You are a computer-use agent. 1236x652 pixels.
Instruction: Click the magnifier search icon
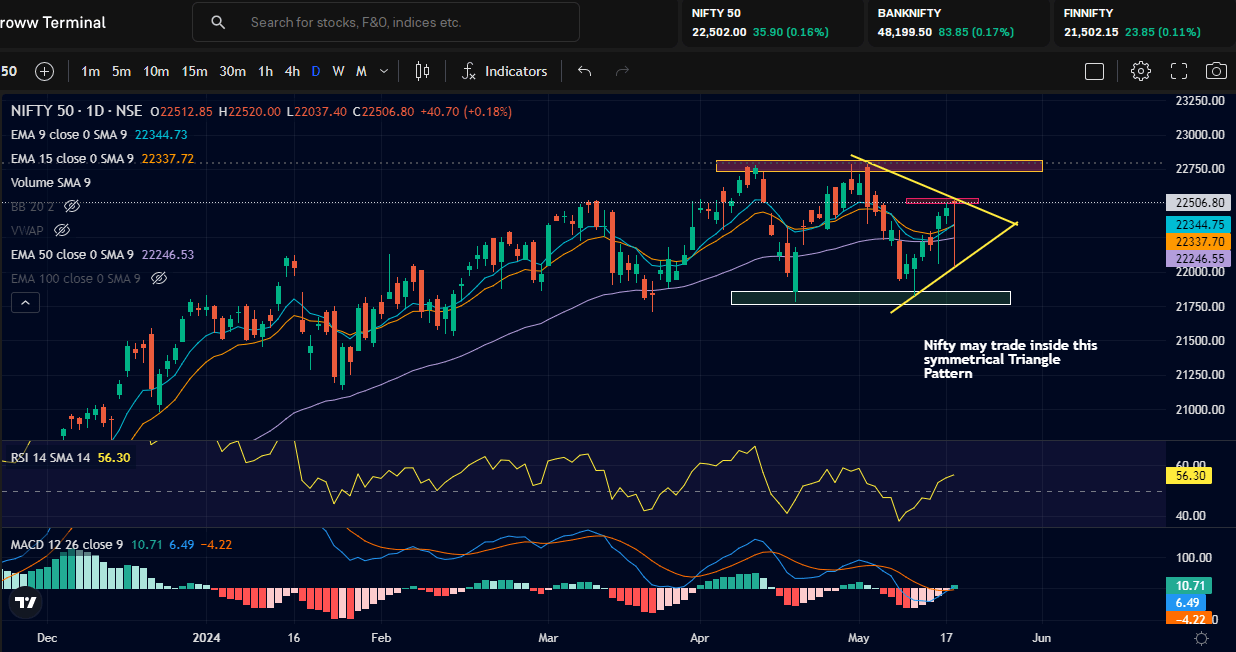pos(218,22)
